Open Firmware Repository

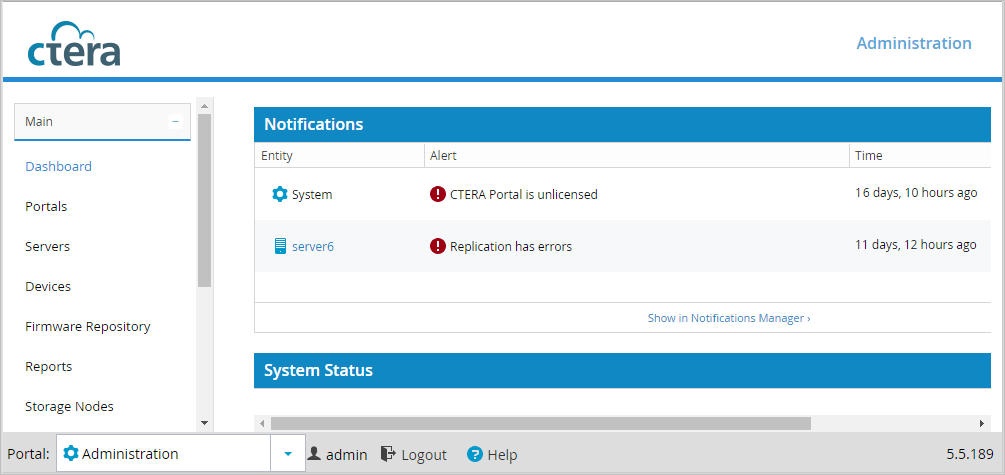88,327
